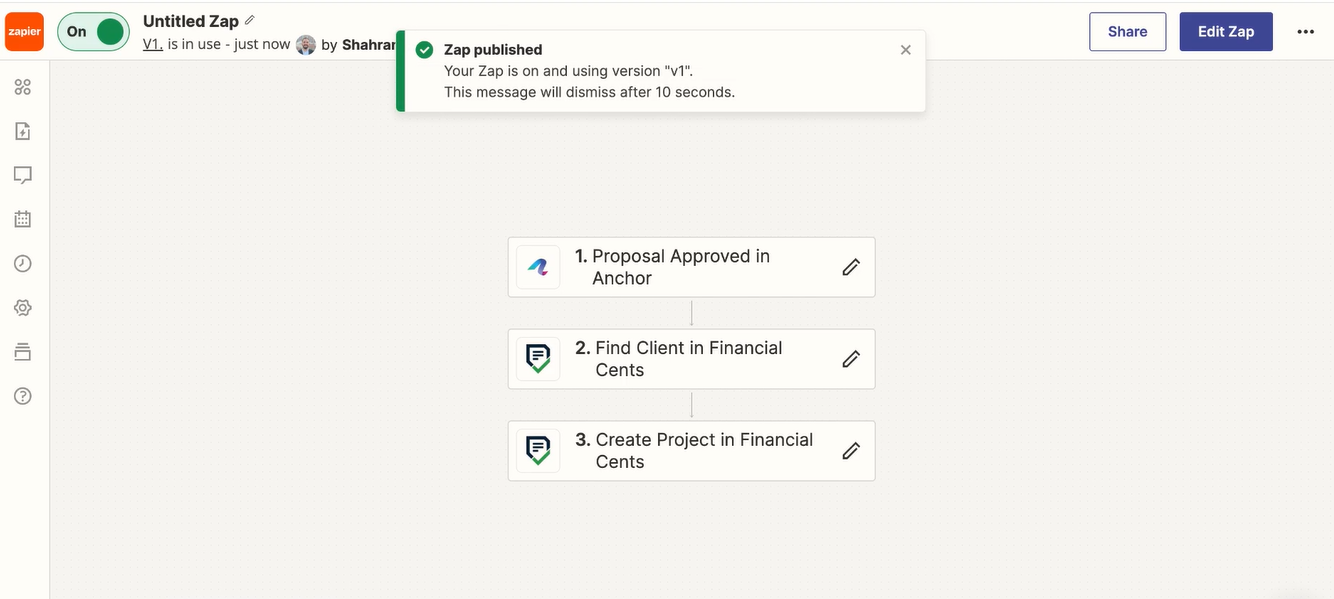
Task: Open the Zap history clock icon
Action: 23,264
